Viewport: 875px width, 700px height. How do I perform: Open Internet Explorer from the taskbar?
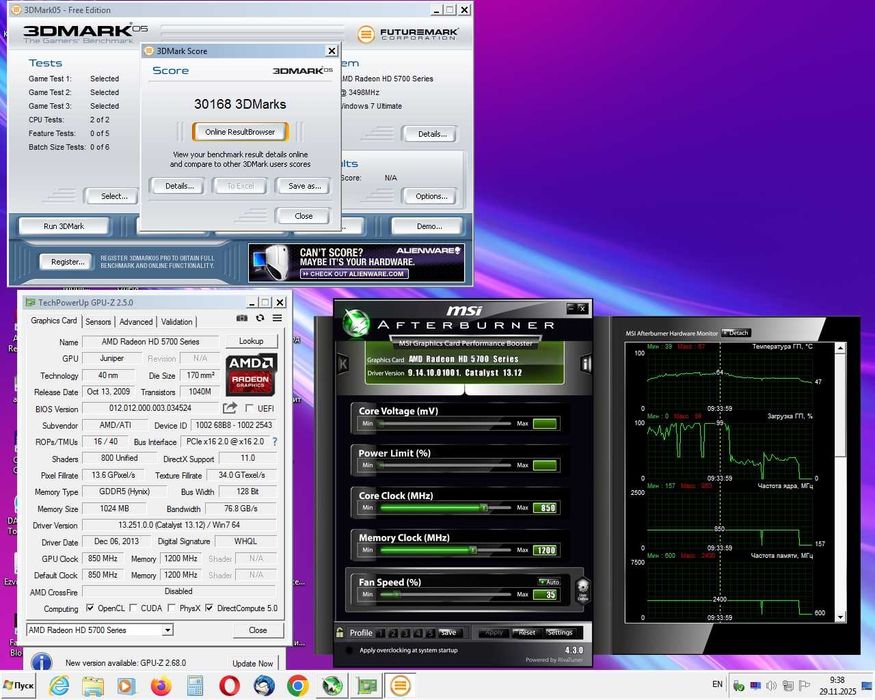[60, 685]
